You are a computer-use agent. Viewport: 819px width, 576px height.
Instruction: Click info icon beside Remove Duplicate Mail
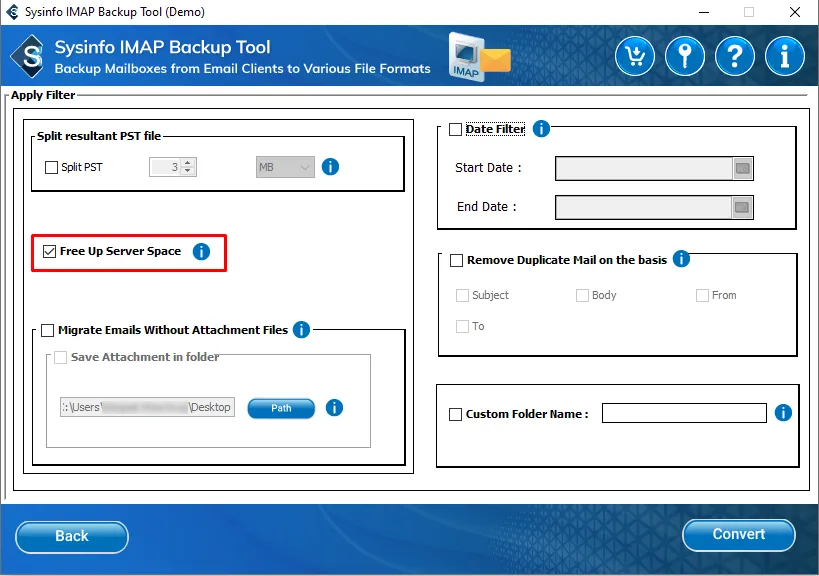click(681, 259)
